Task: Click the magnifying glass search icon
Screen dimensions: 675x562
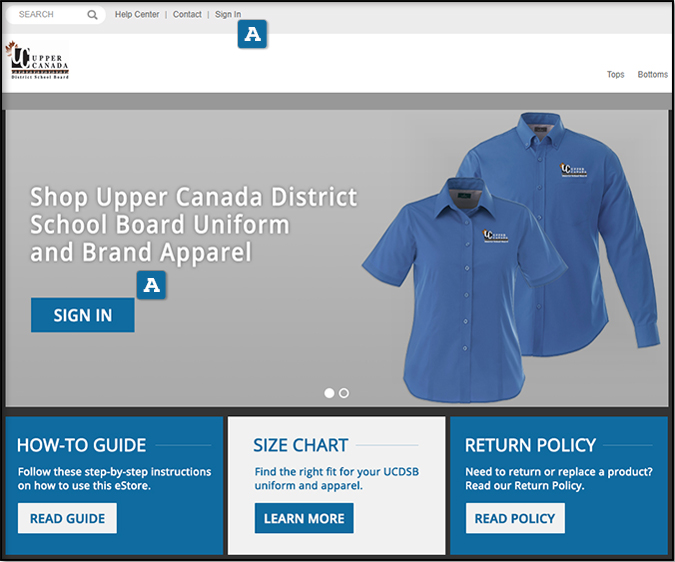Action: coord(93,15)
